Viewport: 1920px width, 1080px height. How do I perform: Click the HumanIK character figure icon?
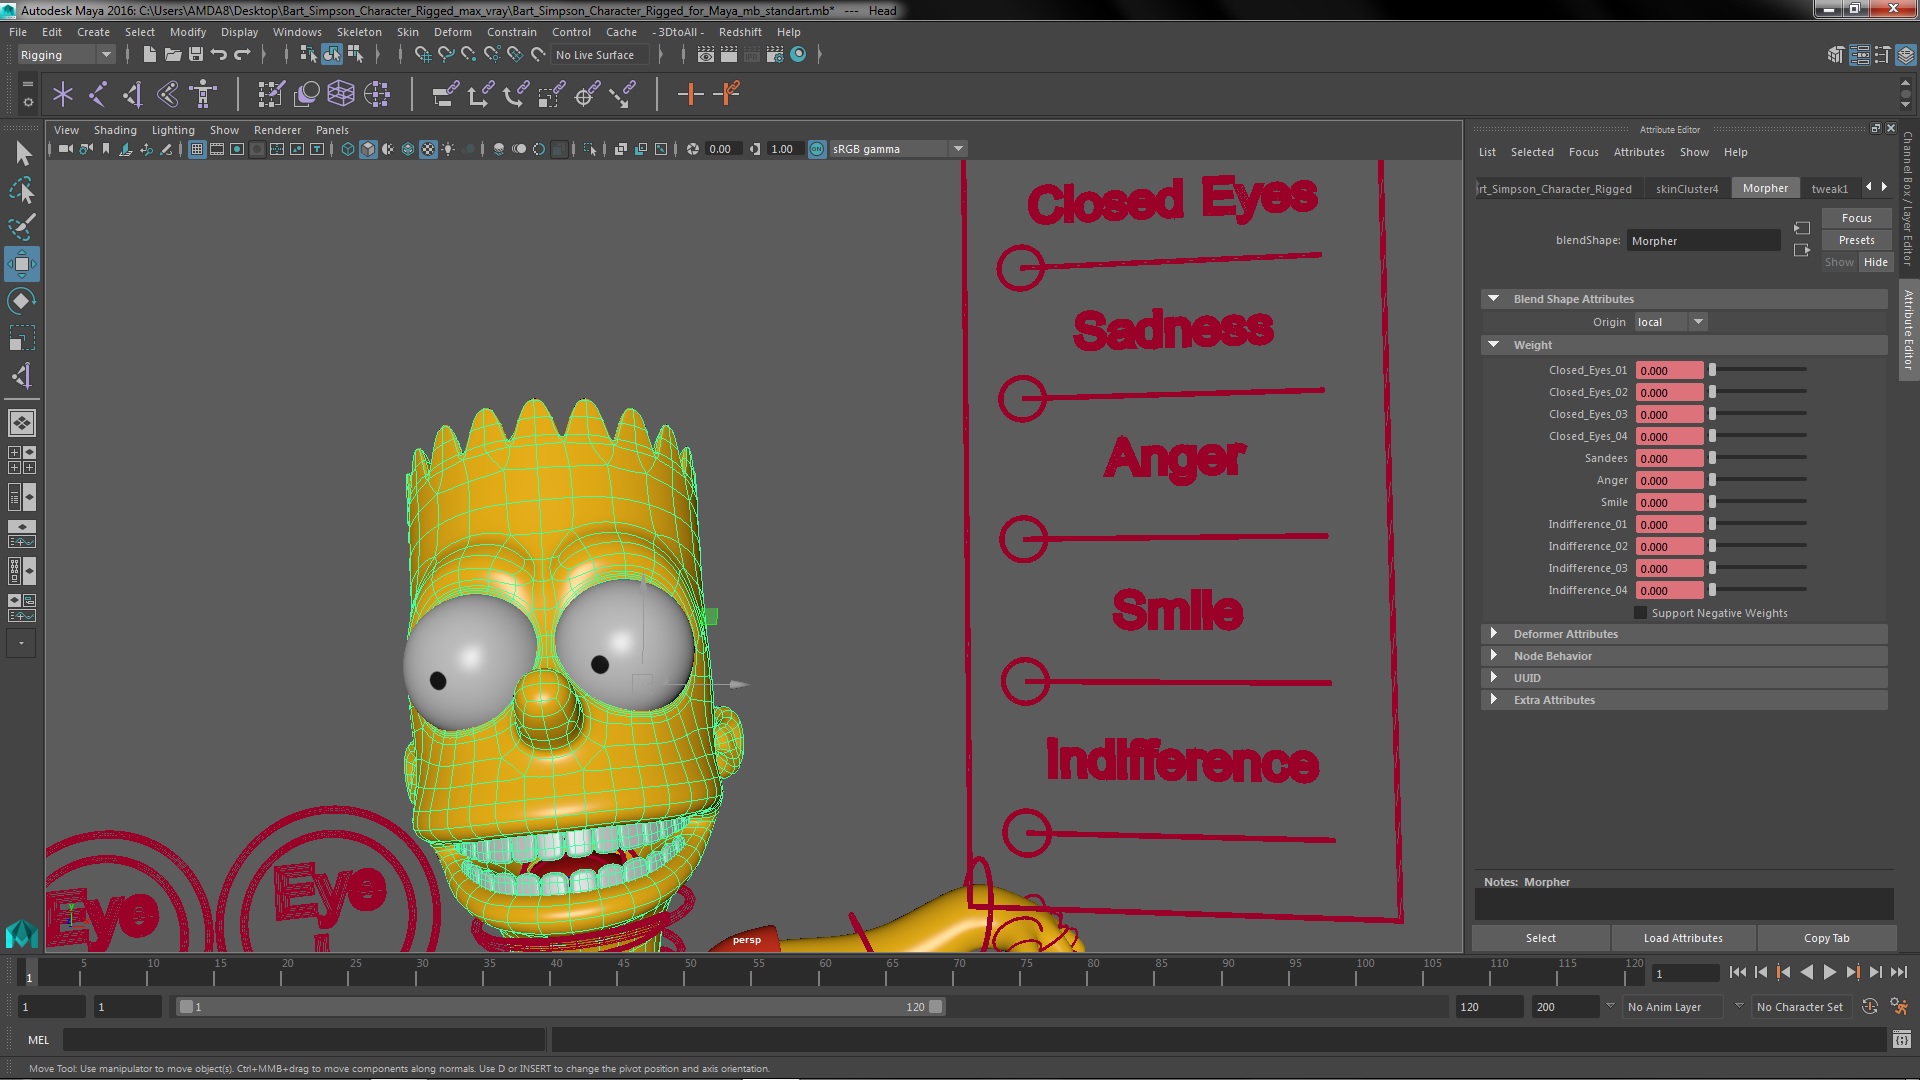pyautogui.click(x=203, y=94)
